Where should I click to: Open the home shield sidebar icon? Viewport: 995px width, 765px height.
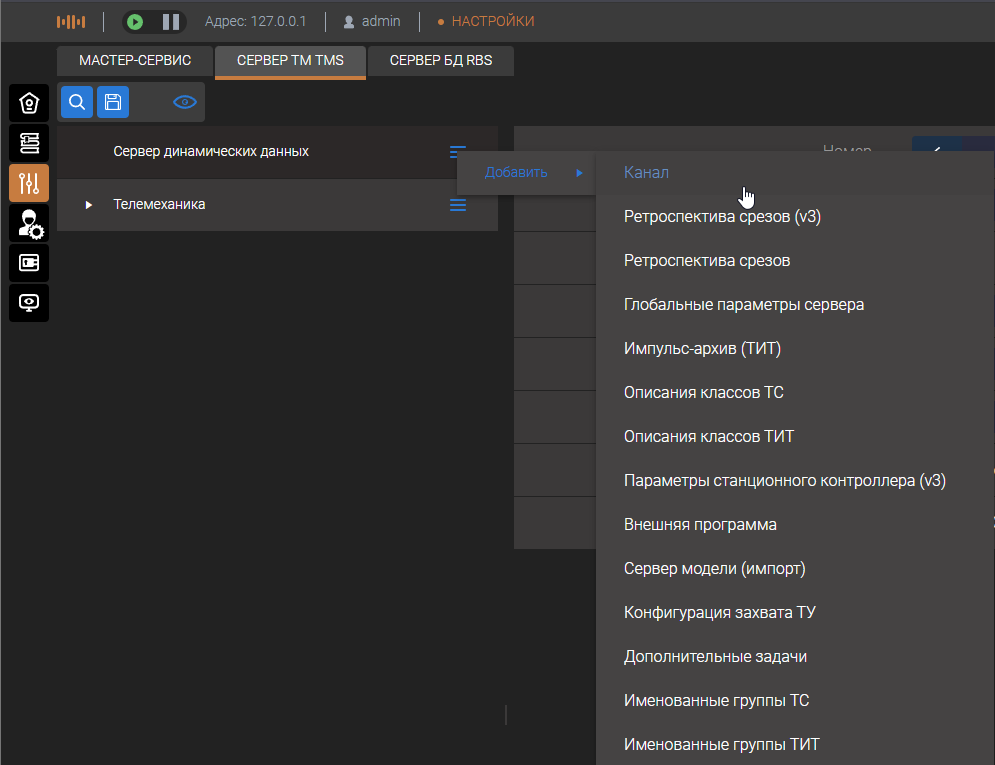[29, 103]
